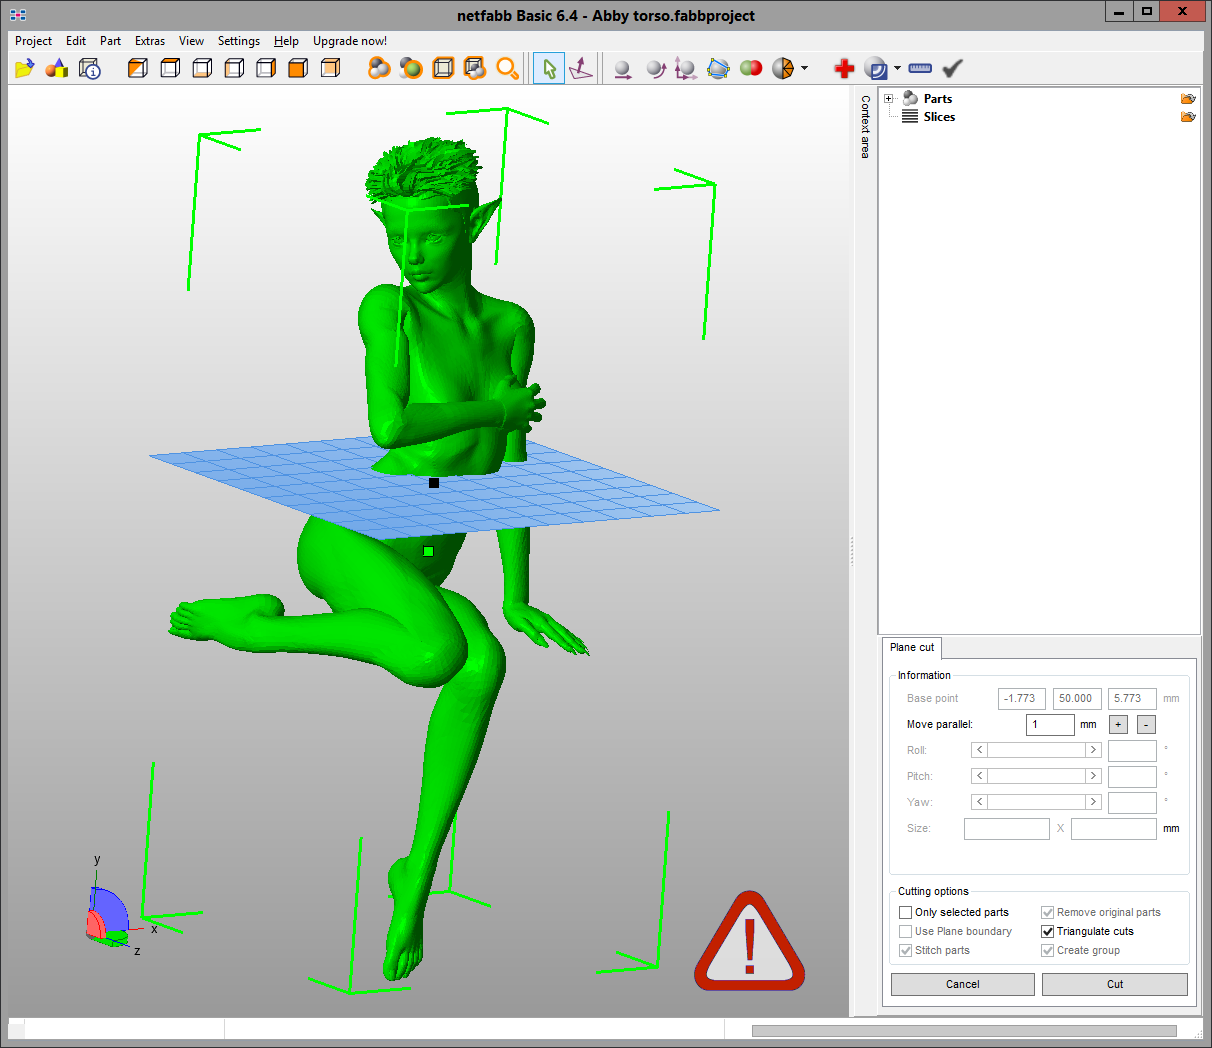Viewport: 1212px width, 1048px height.
Task: Enable Only selected parts checkbox
Action: [906, 912]
